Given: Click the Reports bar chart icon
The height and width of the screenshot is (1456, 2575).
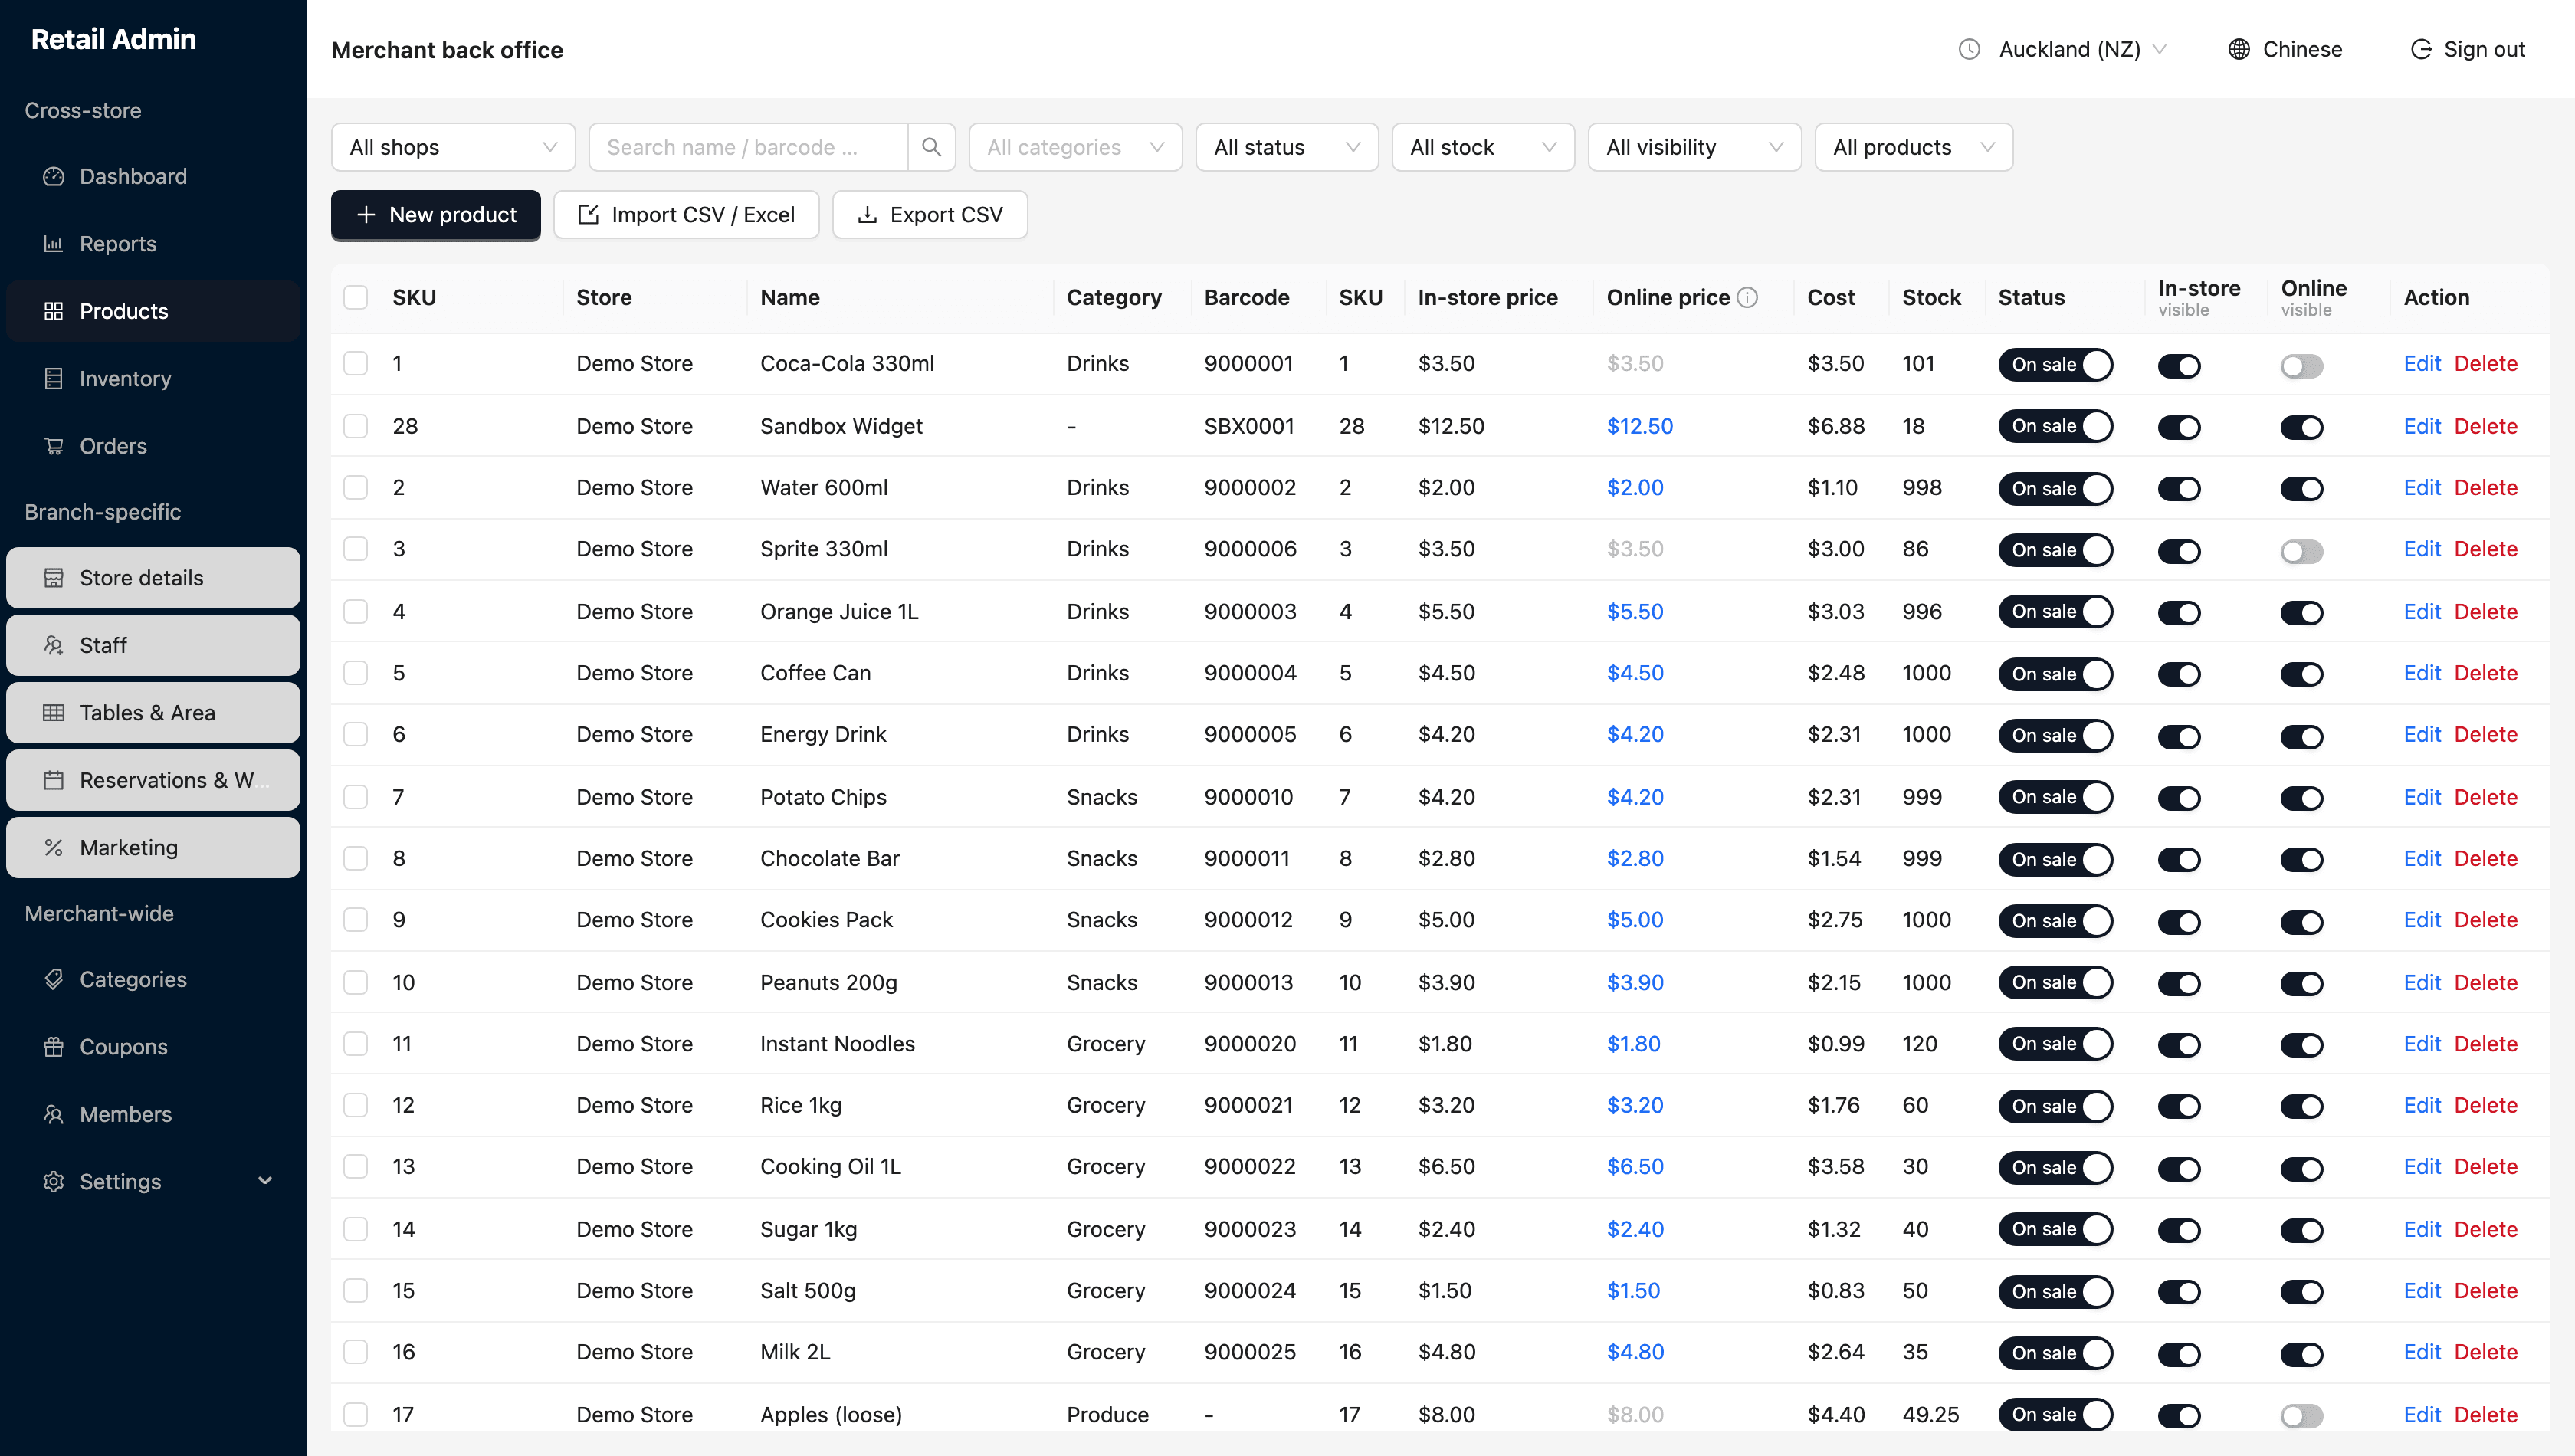Looking at the screenshot, I should 54,244.
